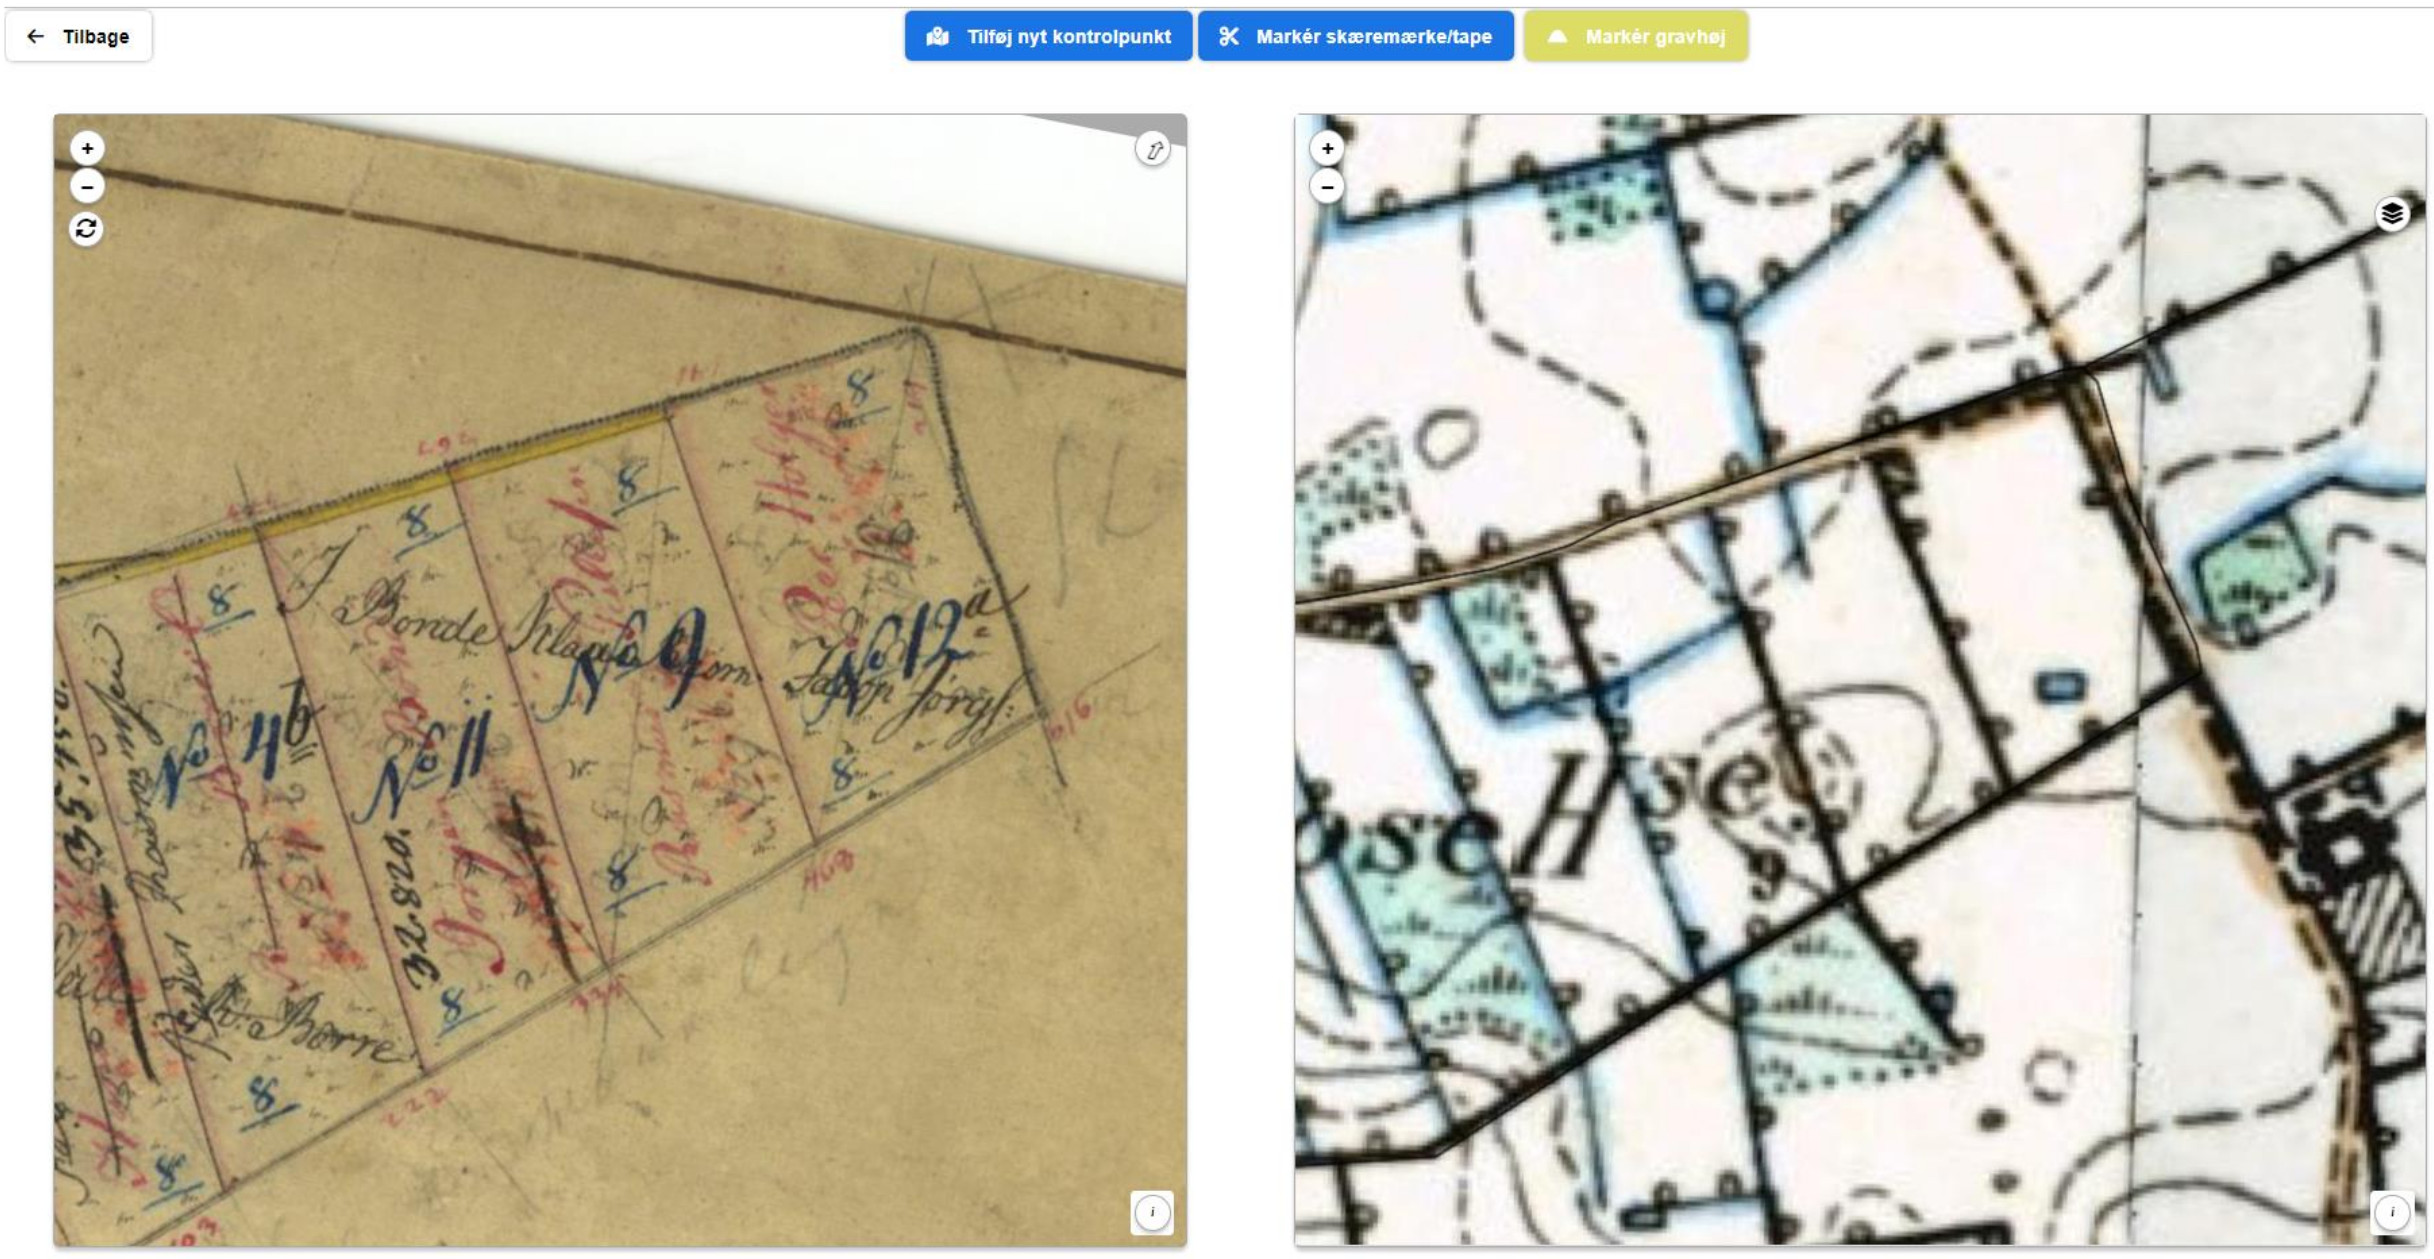
Task: Select Markér skæremærke/tape tool
Action: (1355, 36)
